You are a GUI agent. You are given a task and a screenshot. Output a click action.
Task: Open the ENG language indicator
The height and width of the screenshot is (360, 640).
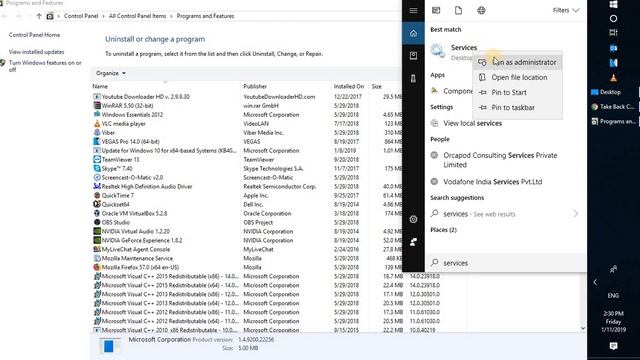pos(613,295)
